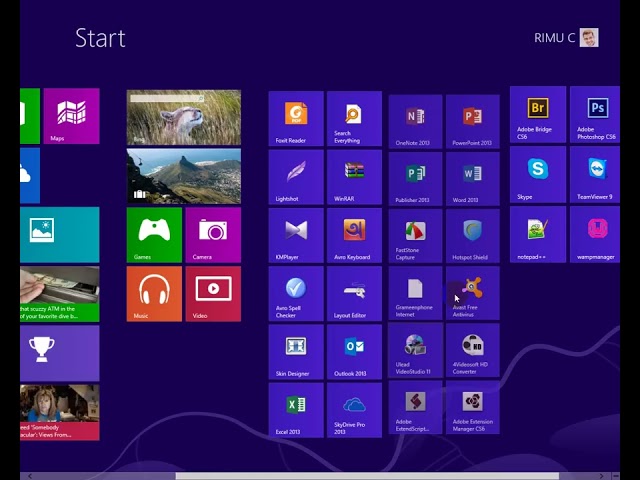Open the Video tile
The image size is (640, 480).
(213, 294)
